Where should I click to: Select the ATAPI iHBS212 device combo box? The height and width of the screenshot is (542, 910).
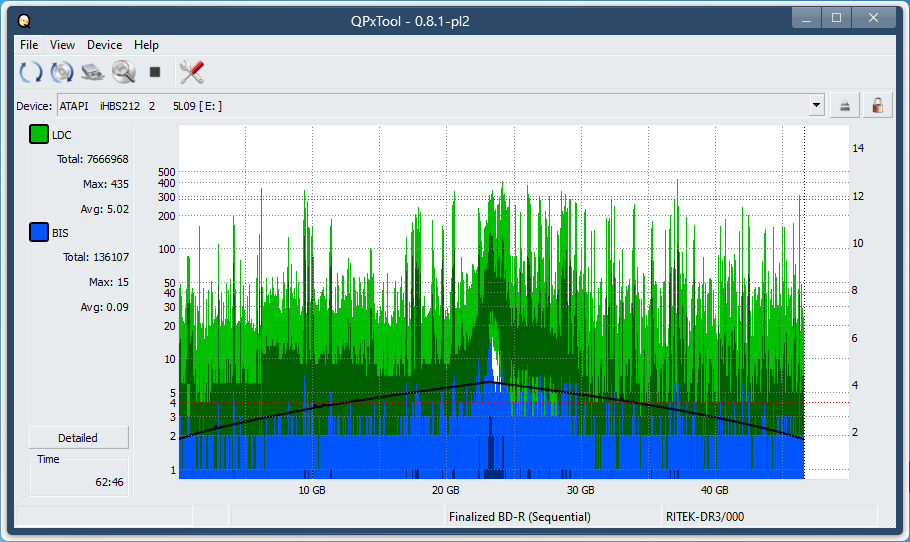pos(441,106)
